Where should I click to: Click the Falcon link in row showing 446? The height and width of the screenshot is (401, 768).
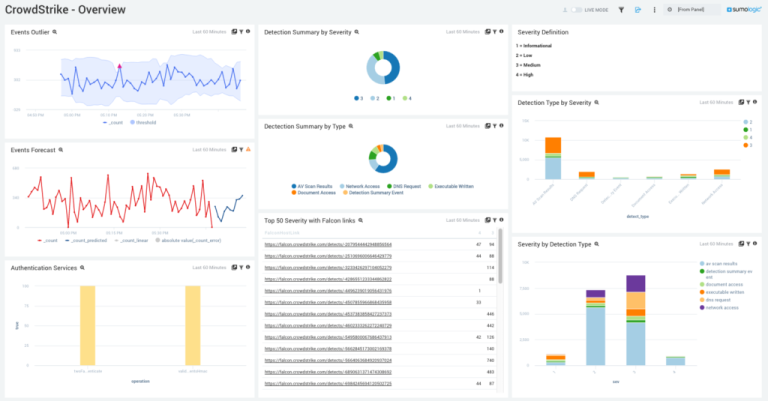tap(328, 314)
